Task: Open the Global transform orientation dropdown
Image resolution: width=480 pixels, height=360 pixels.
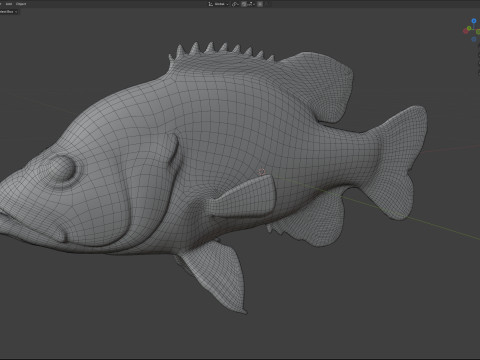Action: point(218,4)
